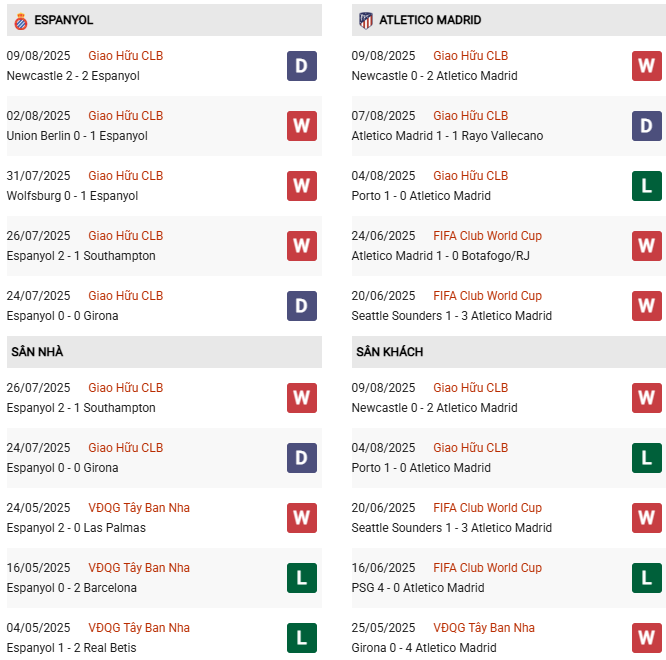
Task: Open the FIFA Club World Cup link dated 24/06/2025
Action: click(487, 236)
